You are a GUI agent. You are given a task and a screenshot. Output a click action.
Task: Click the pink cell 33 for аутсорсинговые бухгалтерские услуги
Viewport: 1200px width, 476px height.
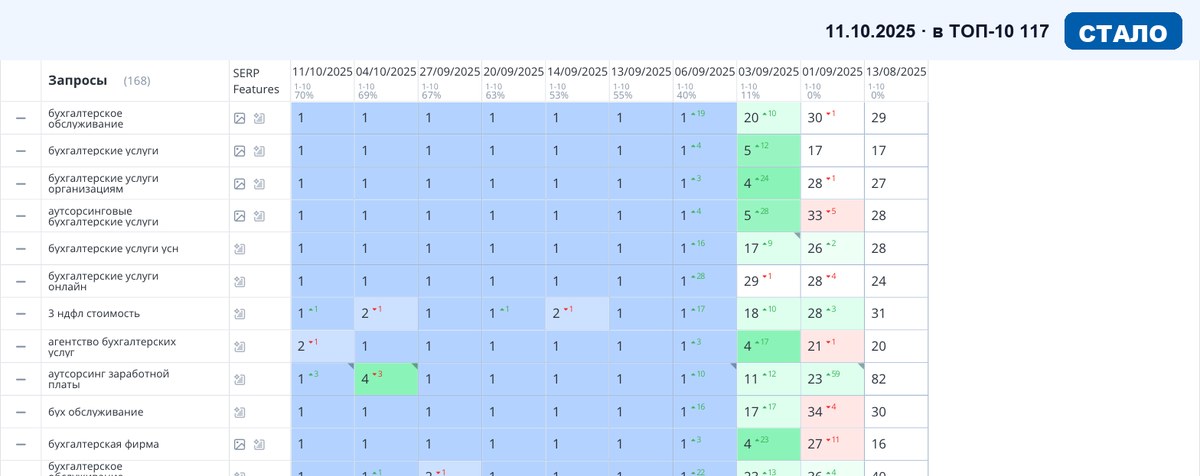(833, 216)
